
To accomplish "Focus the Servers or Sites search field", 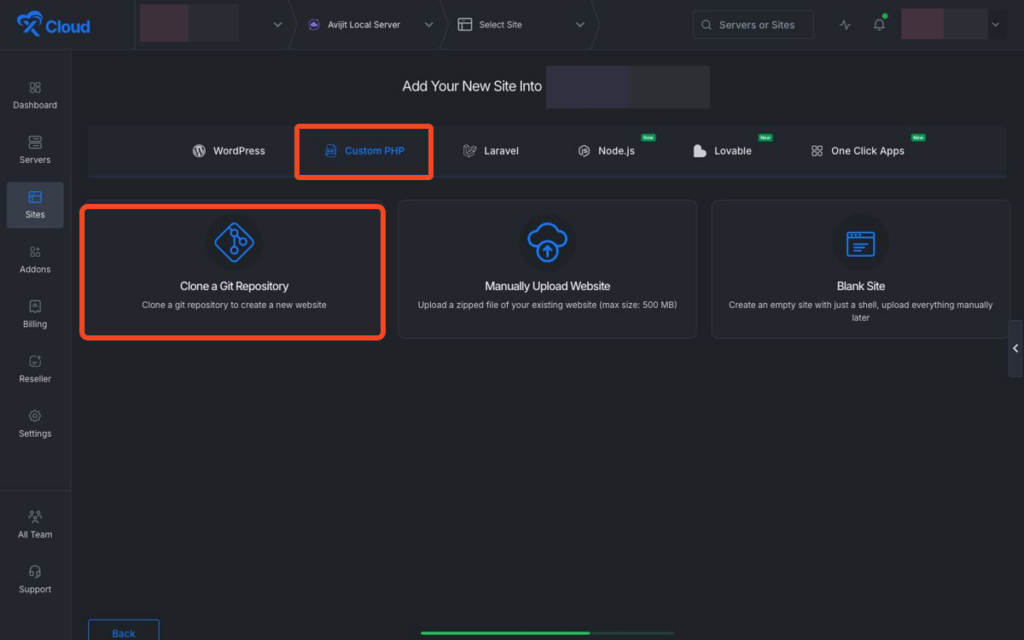I will (x=753, y=25).
